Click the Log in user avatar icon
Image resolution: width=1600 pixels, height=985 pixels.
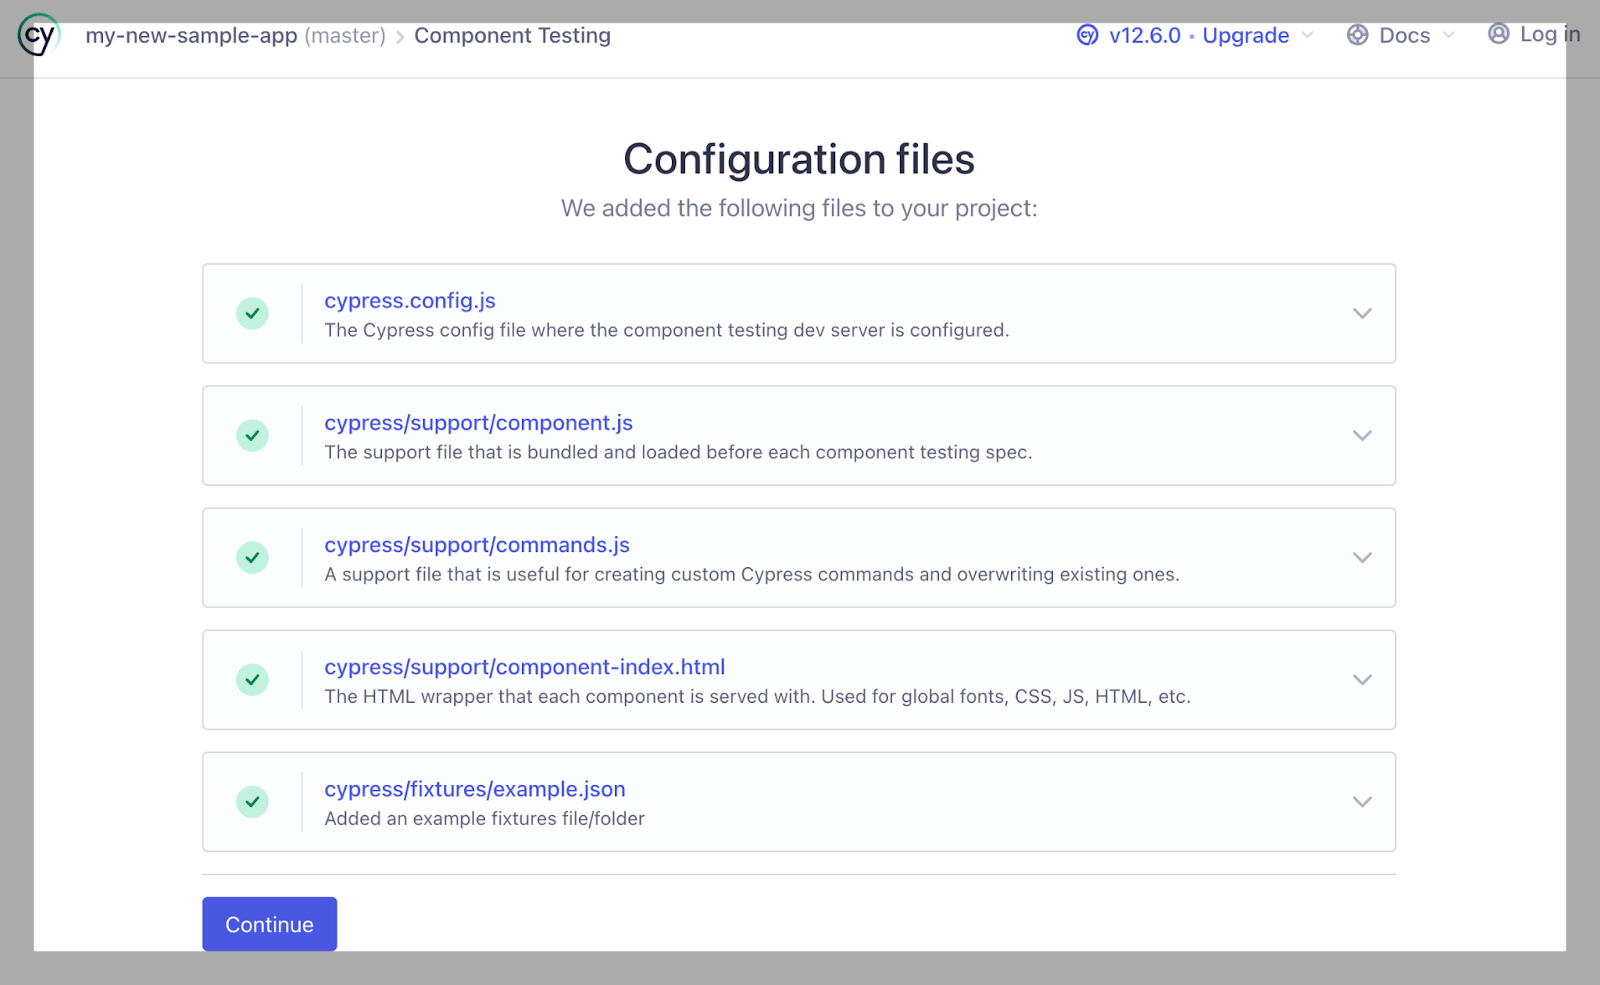[x=1498, y=34]
